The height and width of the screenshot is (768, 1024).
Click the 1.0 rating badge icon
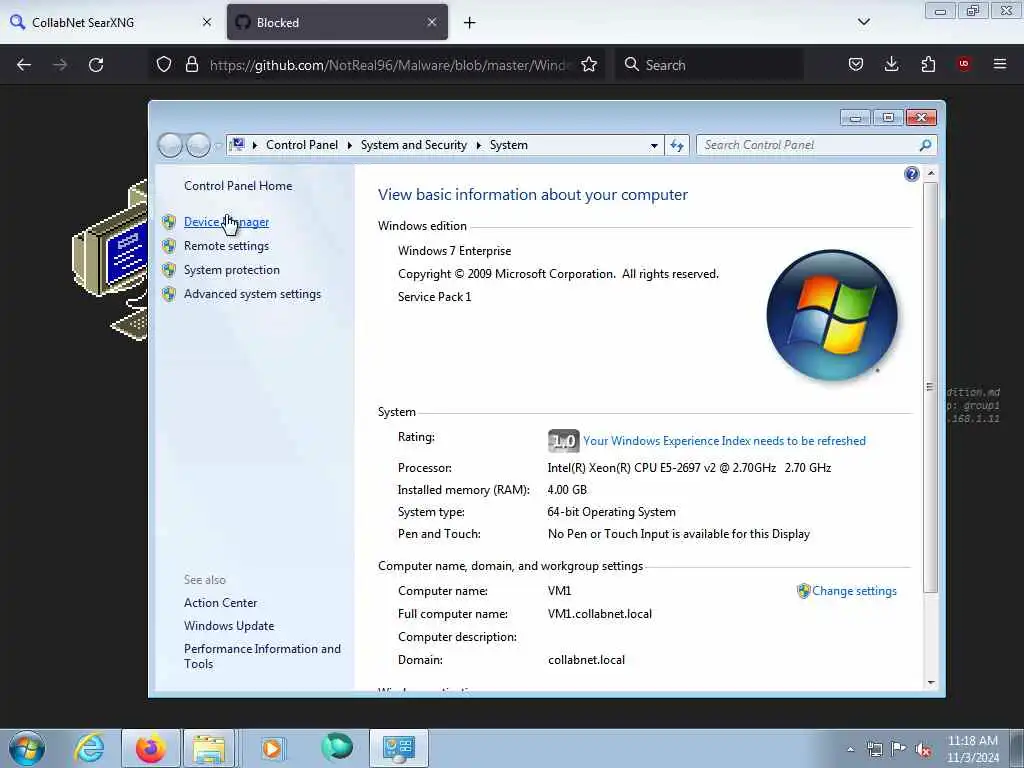[x=563, y=441]
